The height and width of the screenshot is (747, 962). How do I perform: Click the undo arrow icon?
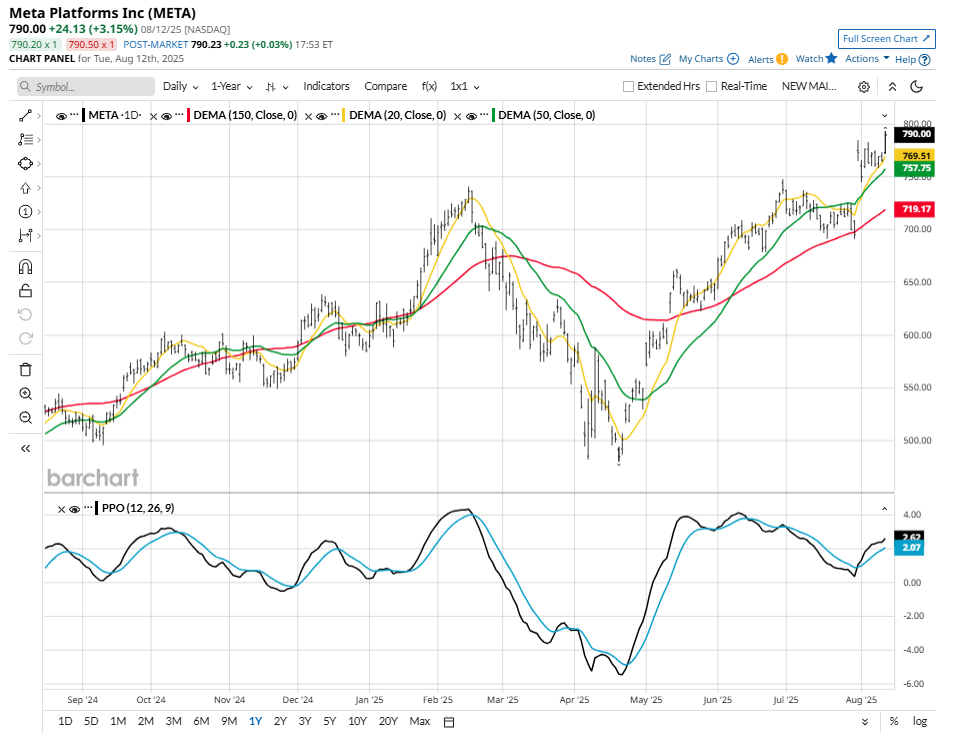pos(25,315)
